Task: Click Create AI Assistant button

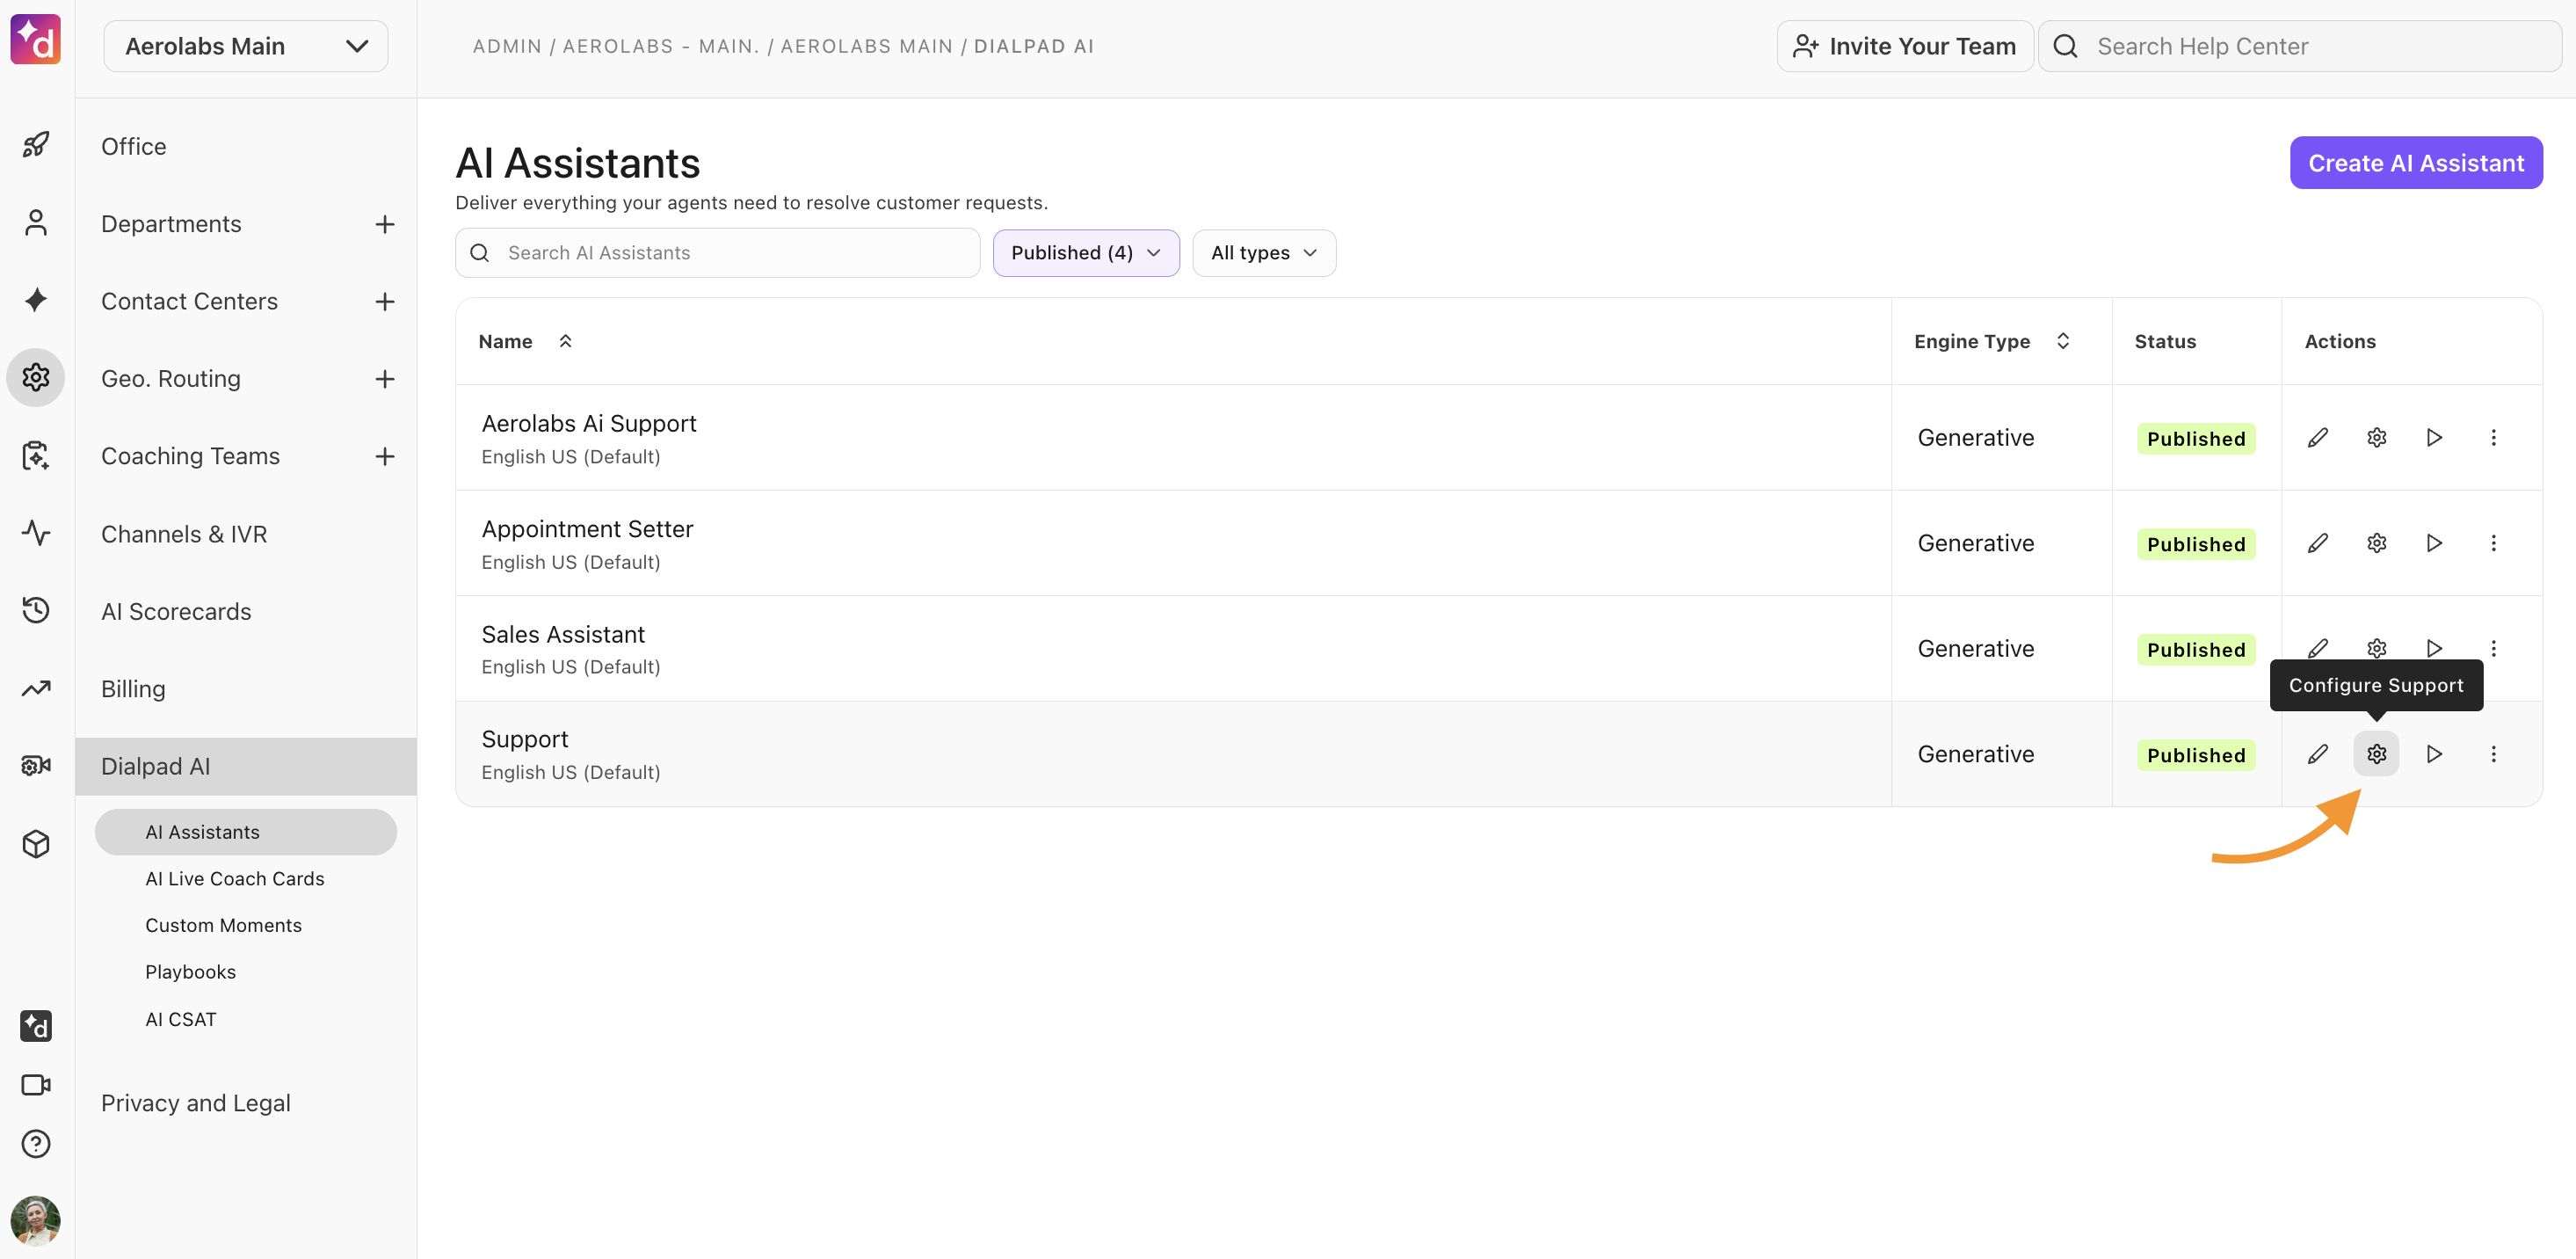Action: point(2416,163)
